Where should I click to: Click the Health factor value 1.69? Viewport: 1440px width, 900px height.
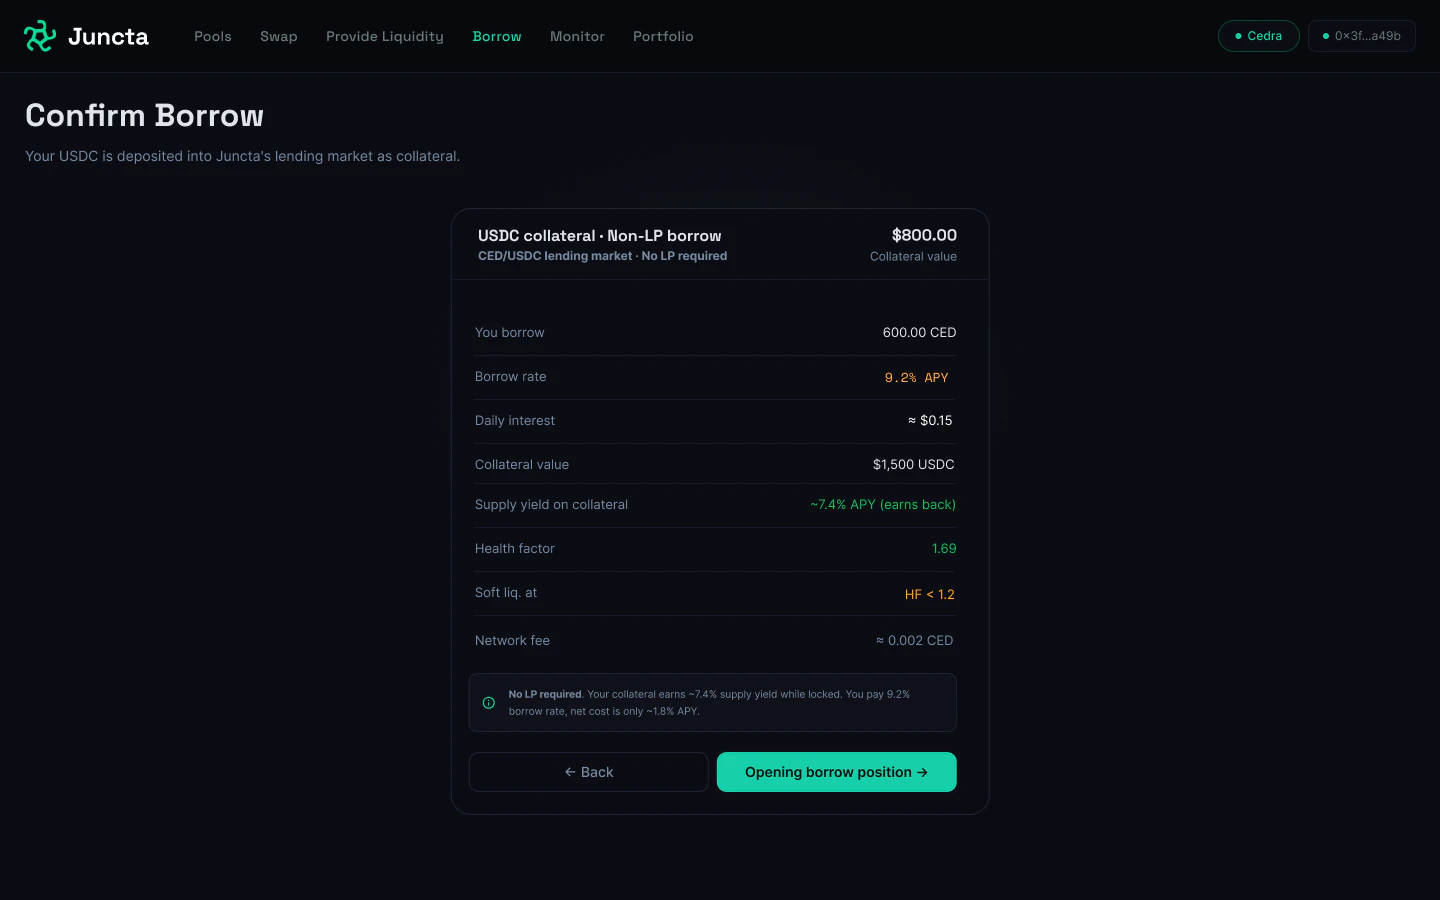pyautogui.click(x=944, y=548)
